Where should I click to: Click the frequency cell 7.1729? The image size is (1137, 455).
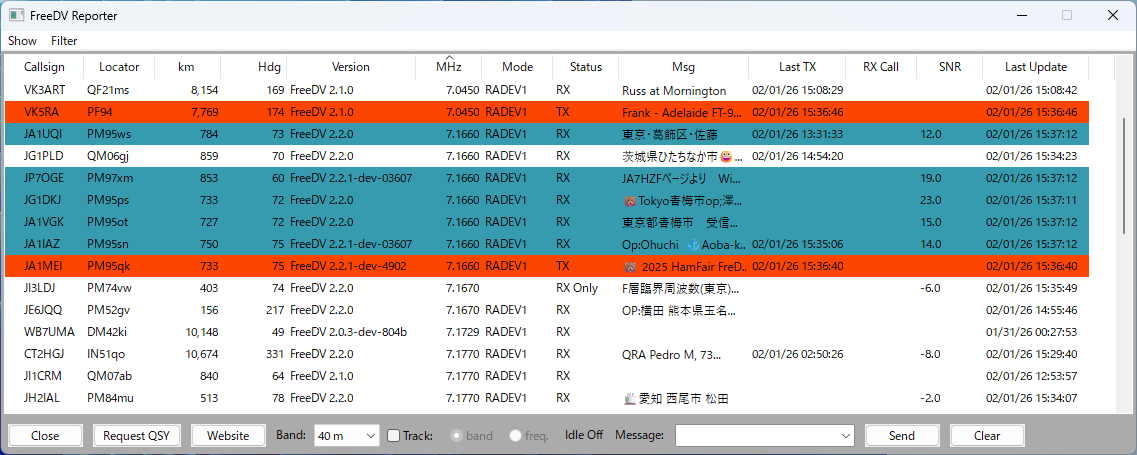pos(463,332)
